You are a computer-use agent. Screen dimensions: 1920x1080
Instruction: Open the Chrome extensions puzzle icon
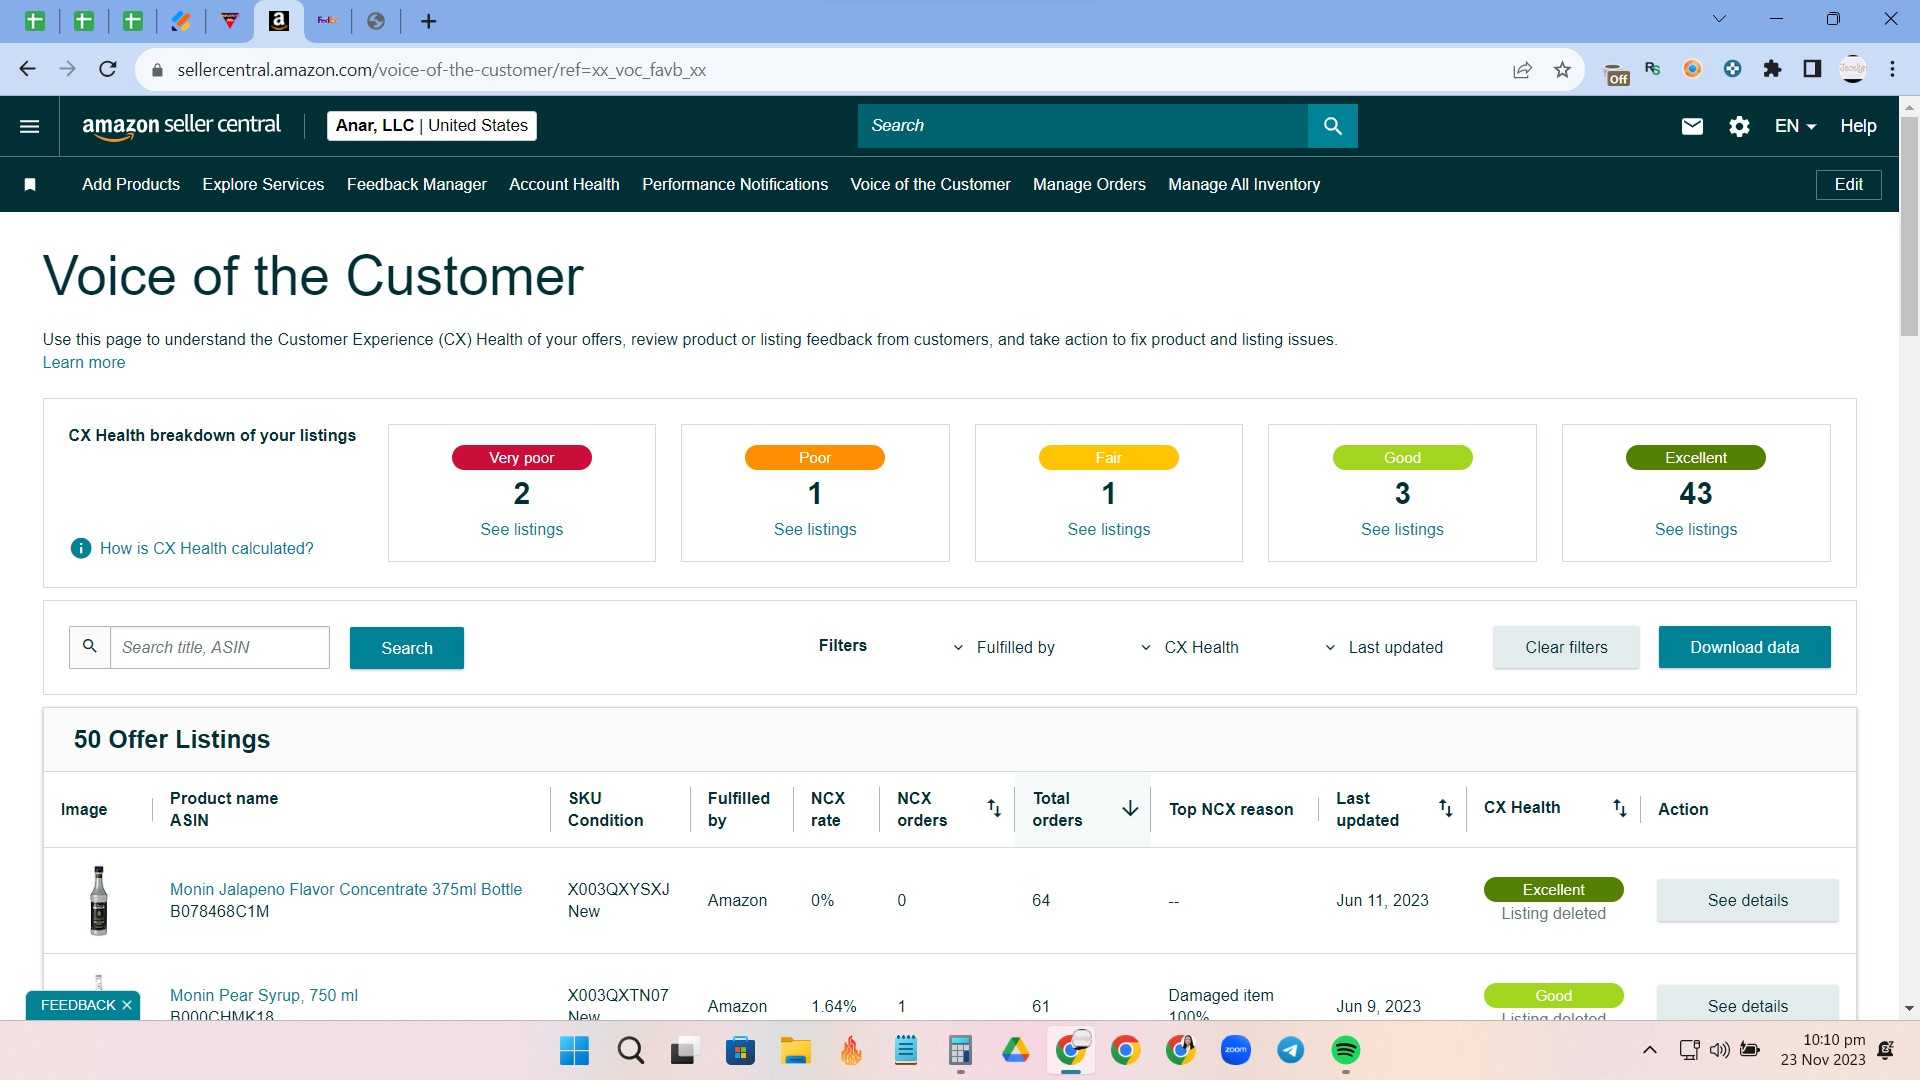[1772, 69]
